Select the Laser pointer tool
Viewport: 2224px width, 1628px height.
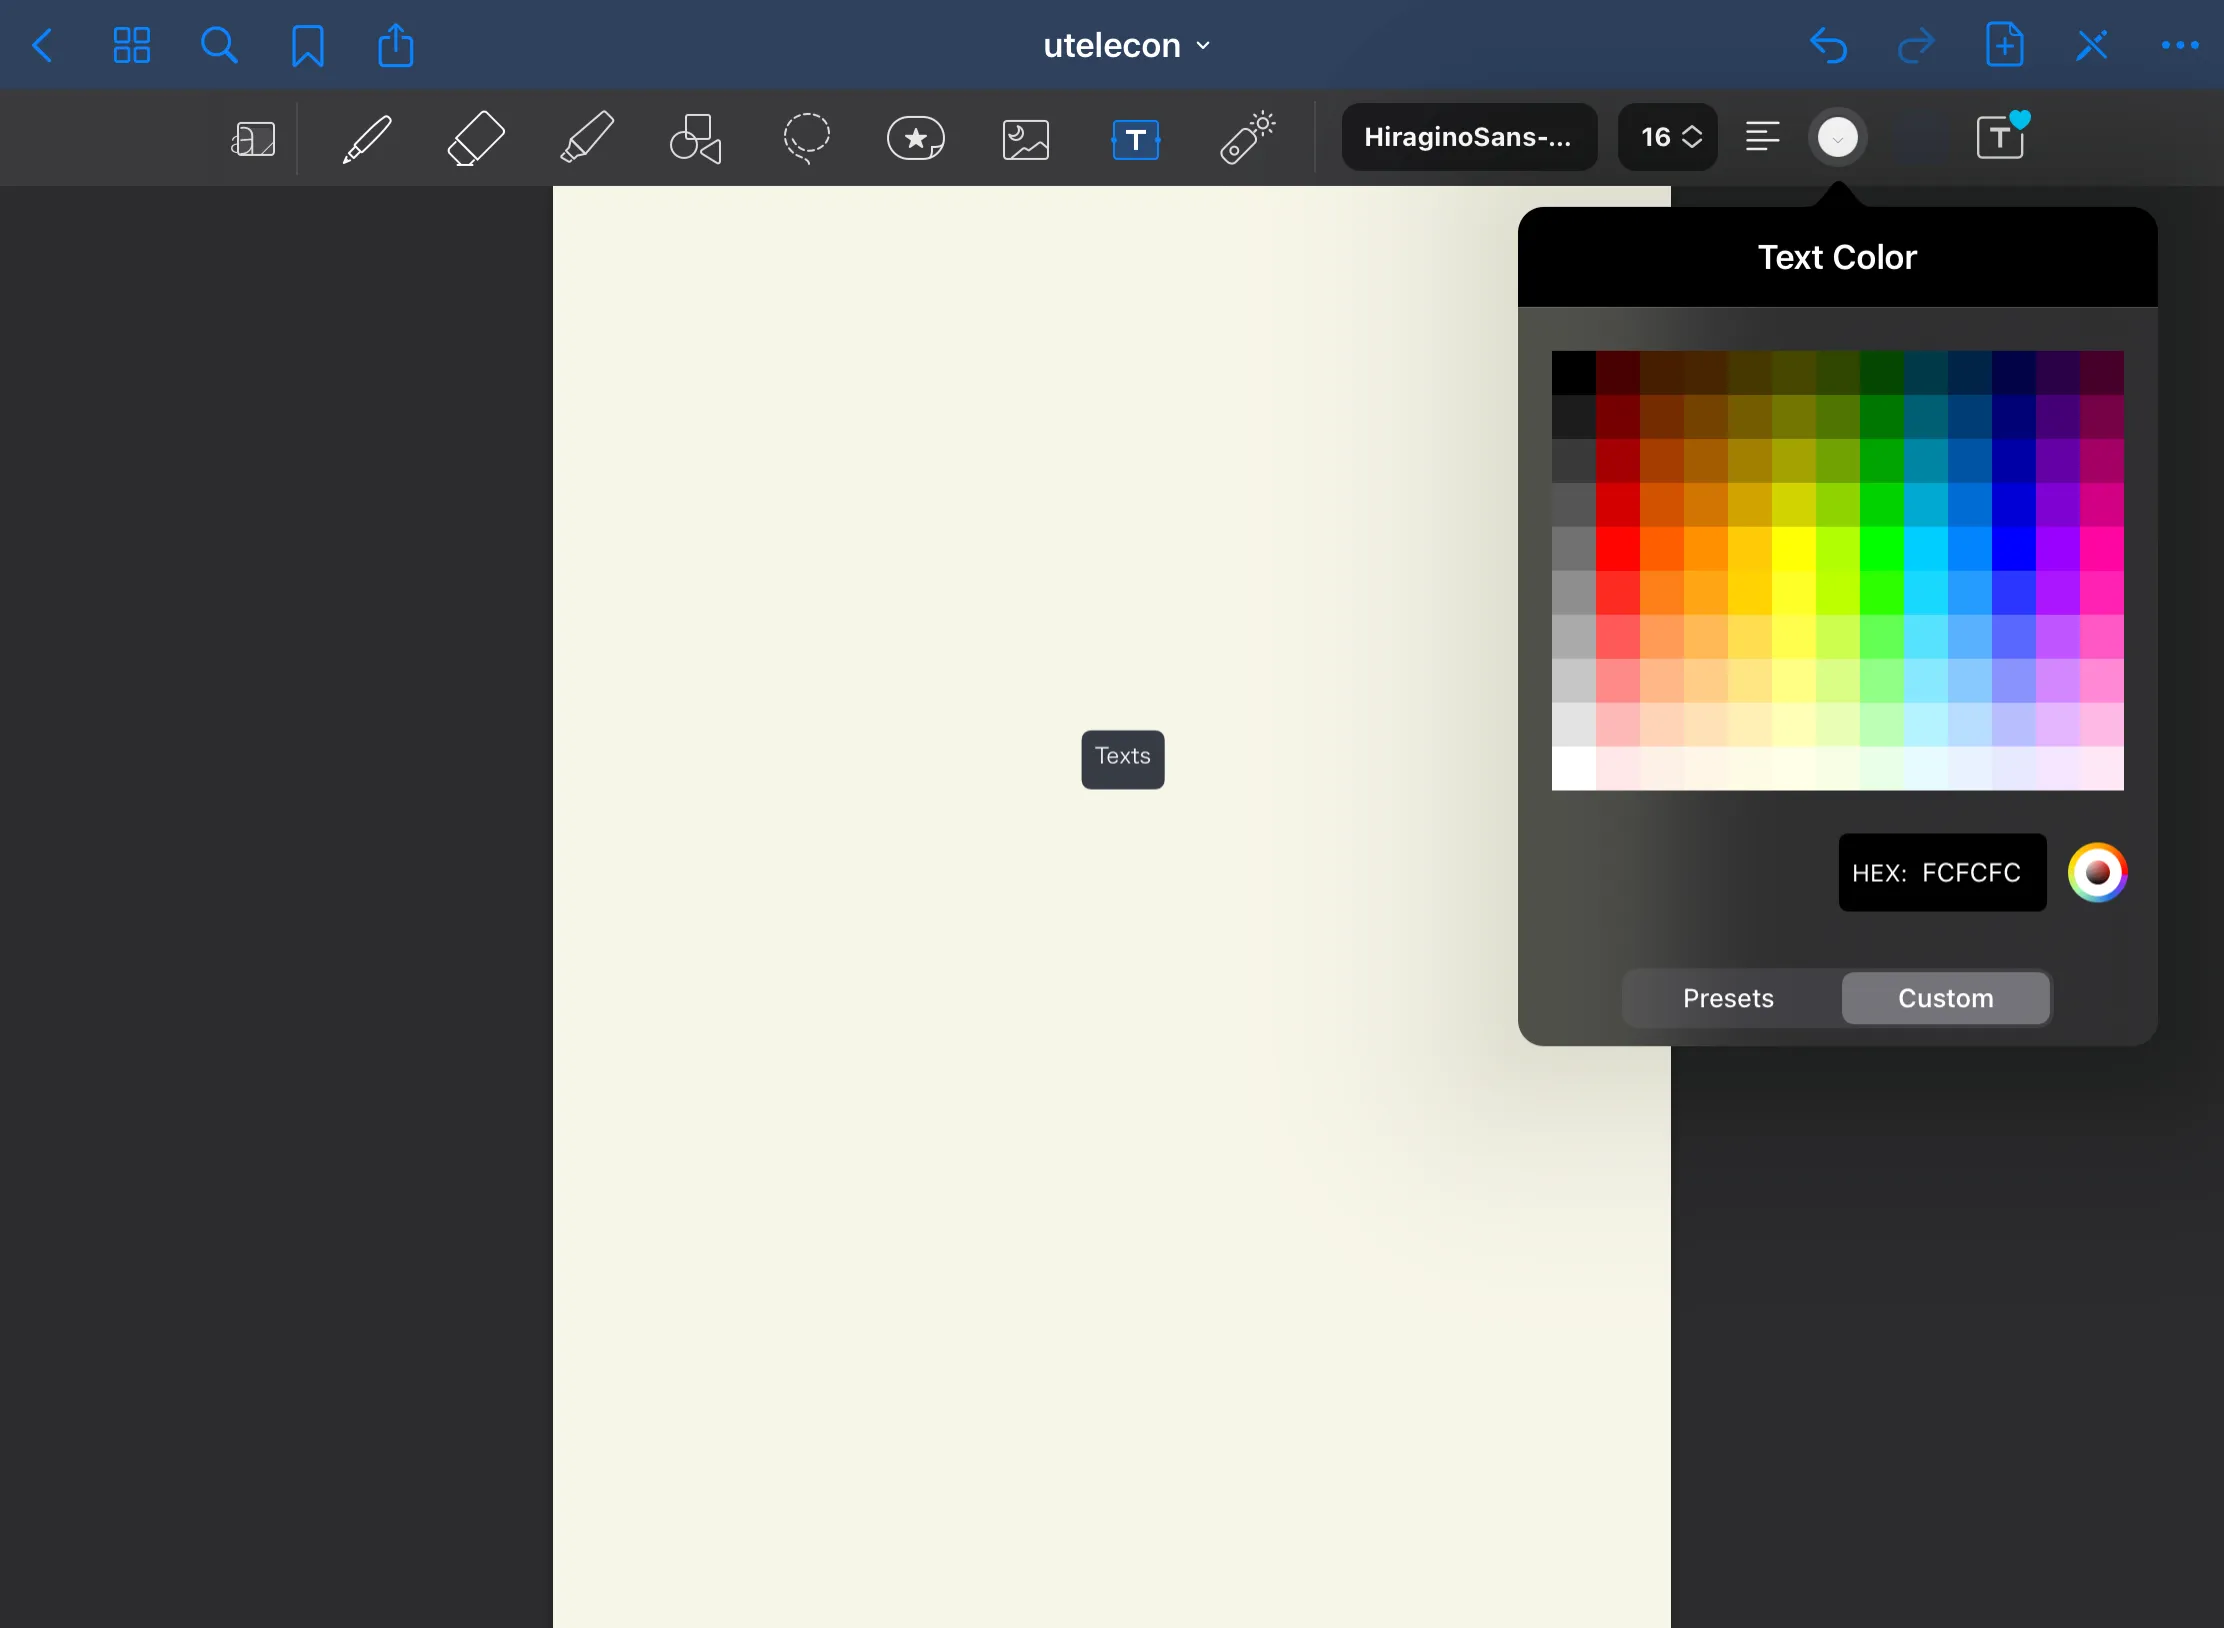(1246, 138)
